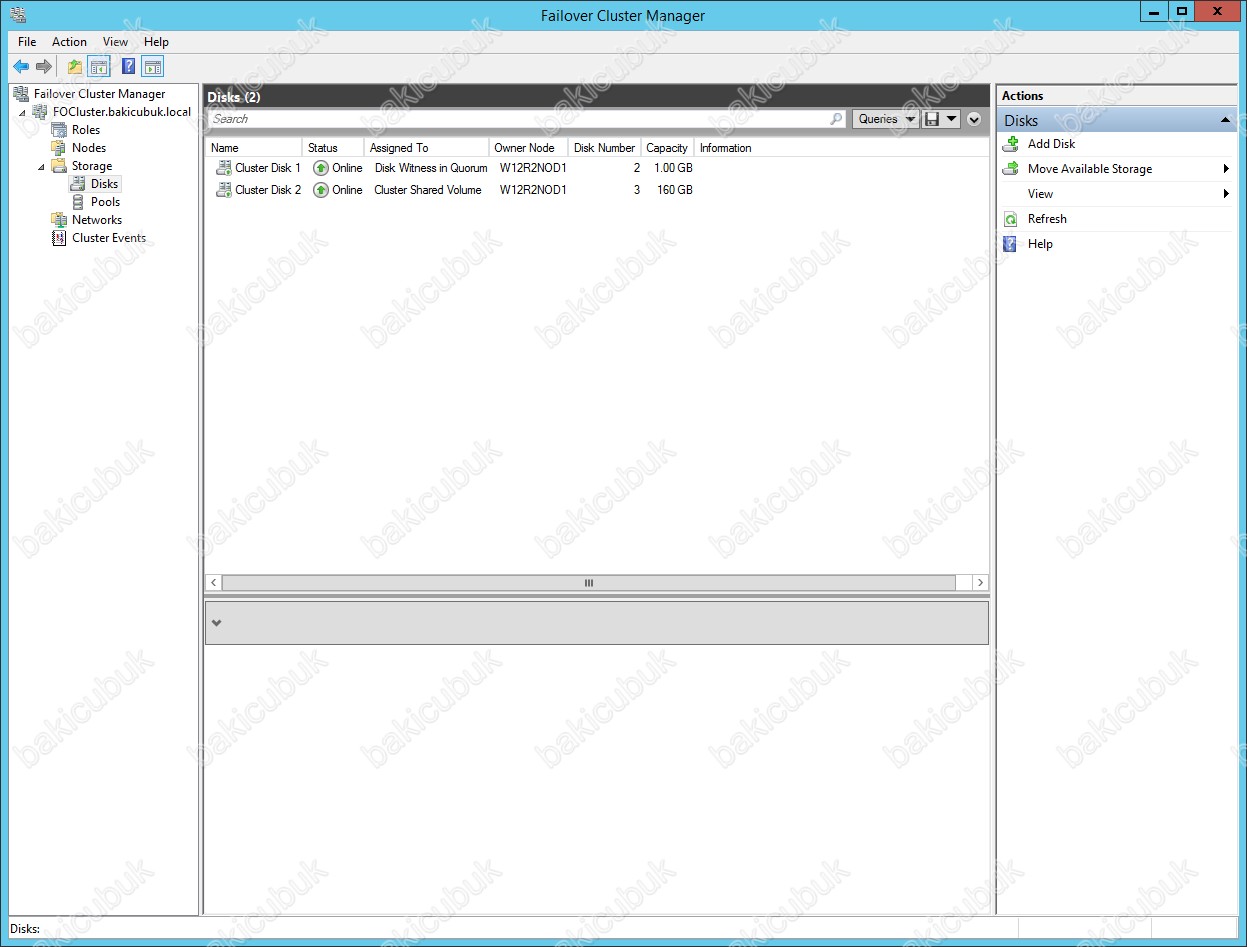Click the app icon in the title bar
Viewport: 1247px width, 947px height.
[18, 15]
